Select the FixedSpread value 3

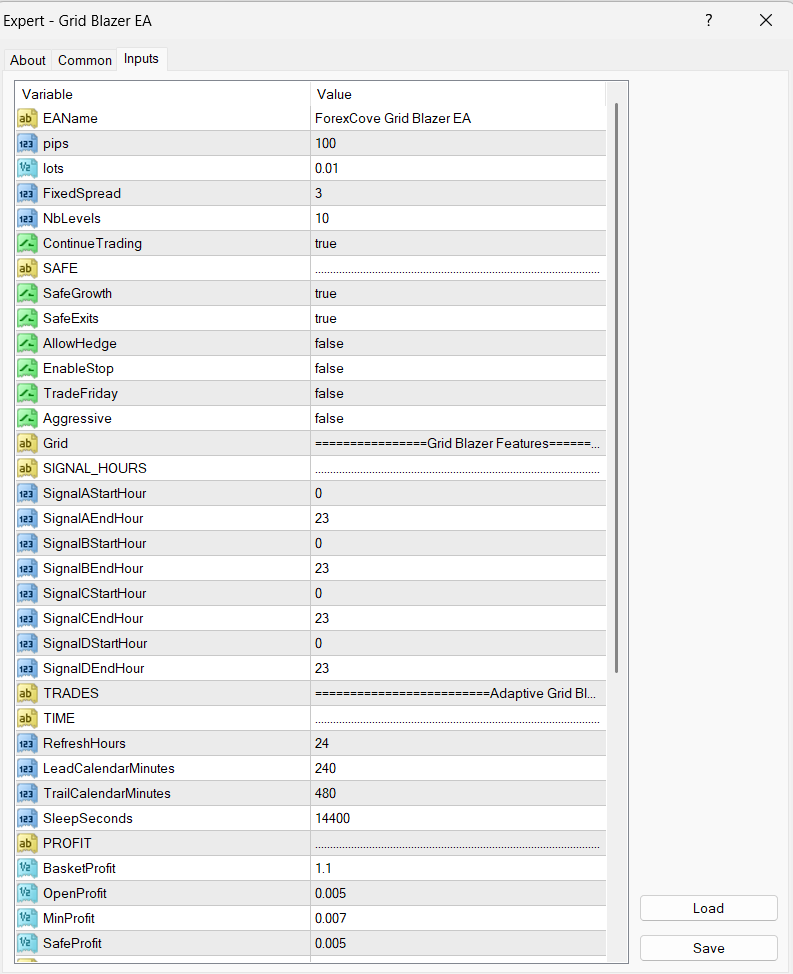[319, 193]
